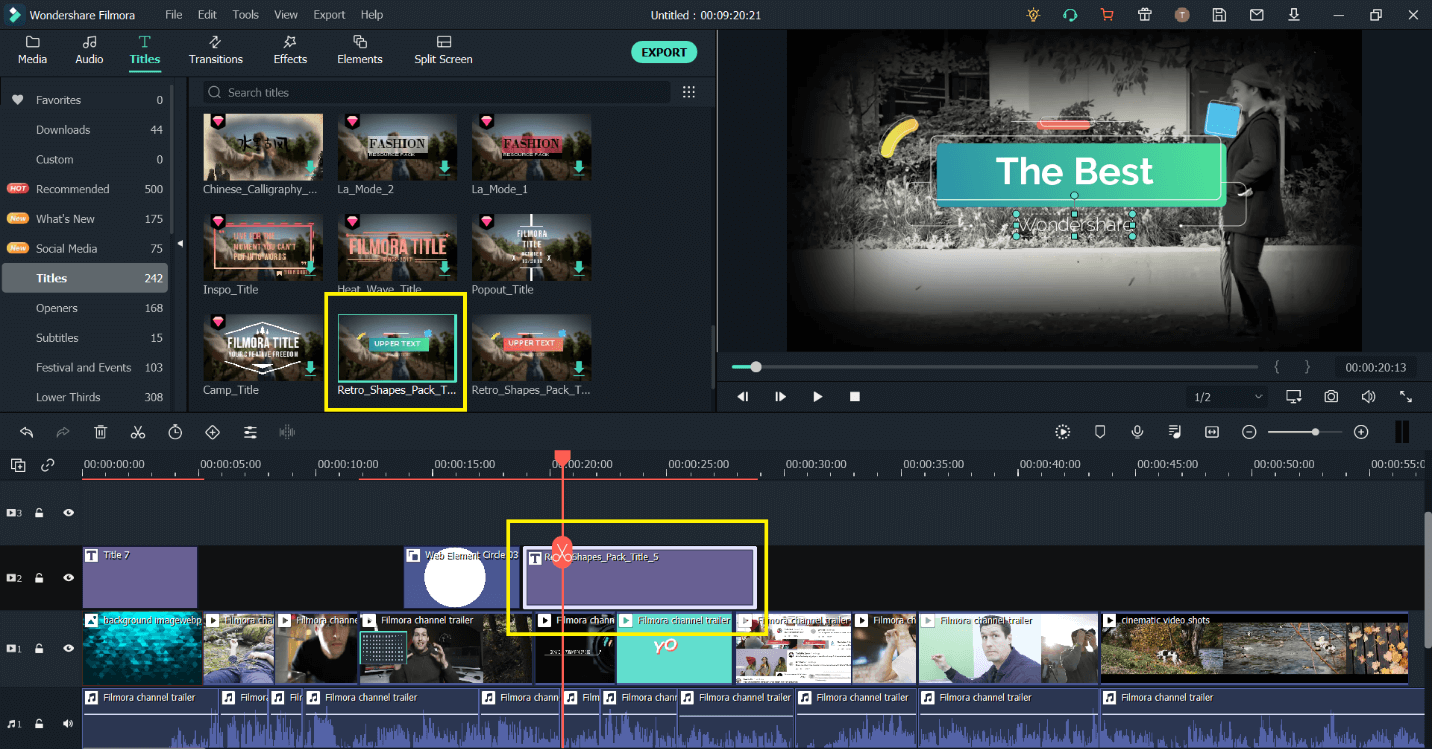Select the Openers category
The height and width of the screenshot is (749, 1432).
click(x=85, y=308)
